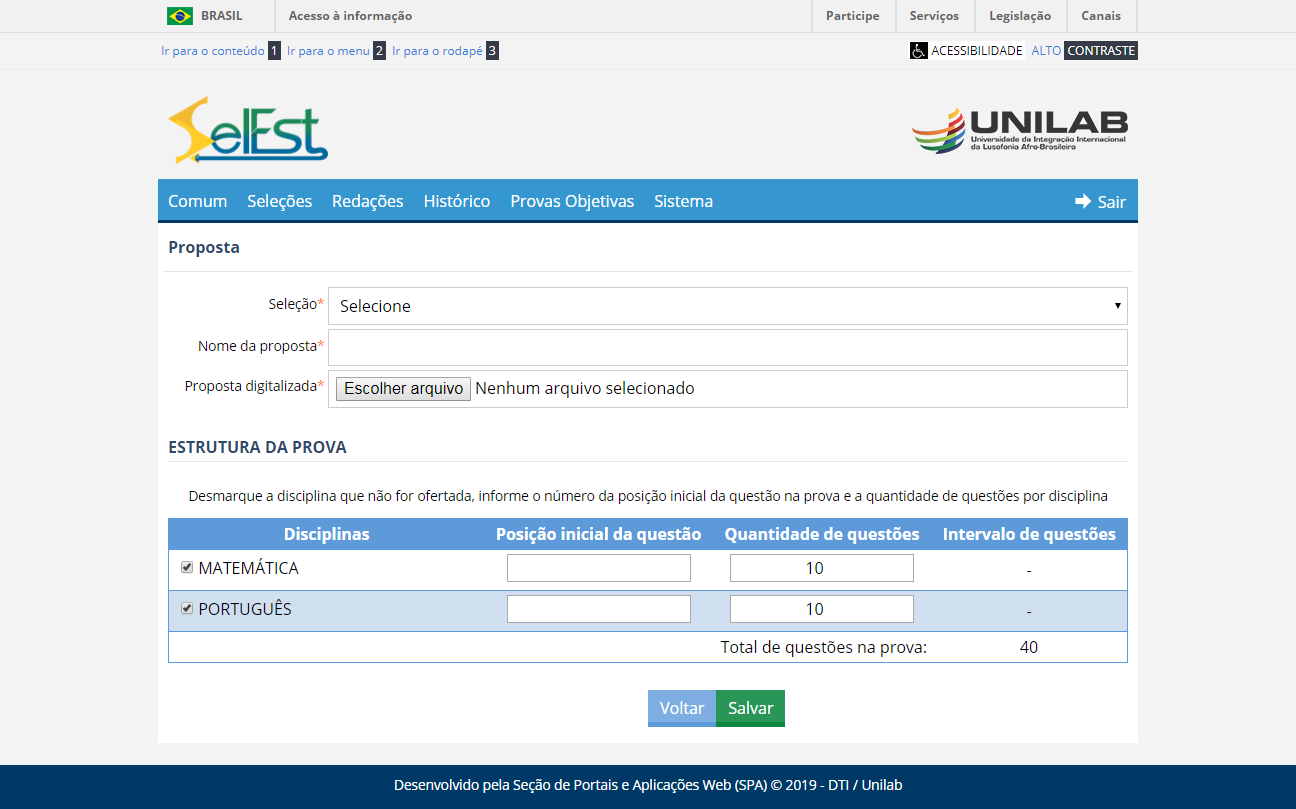Click the UNILAB university logo
This screenshot has height=809, width=1296.
[1019, 130]
